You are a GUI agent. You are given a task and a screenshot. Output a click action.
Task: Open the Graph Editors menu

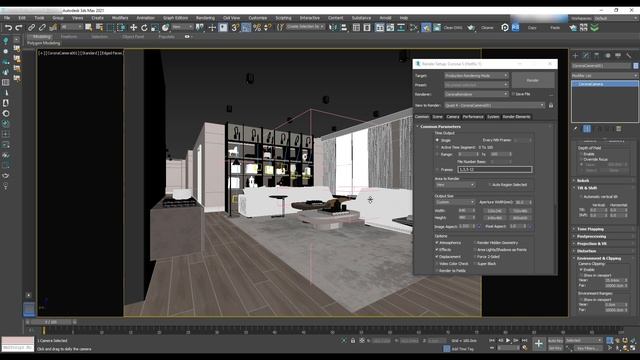tap(176, 18)
